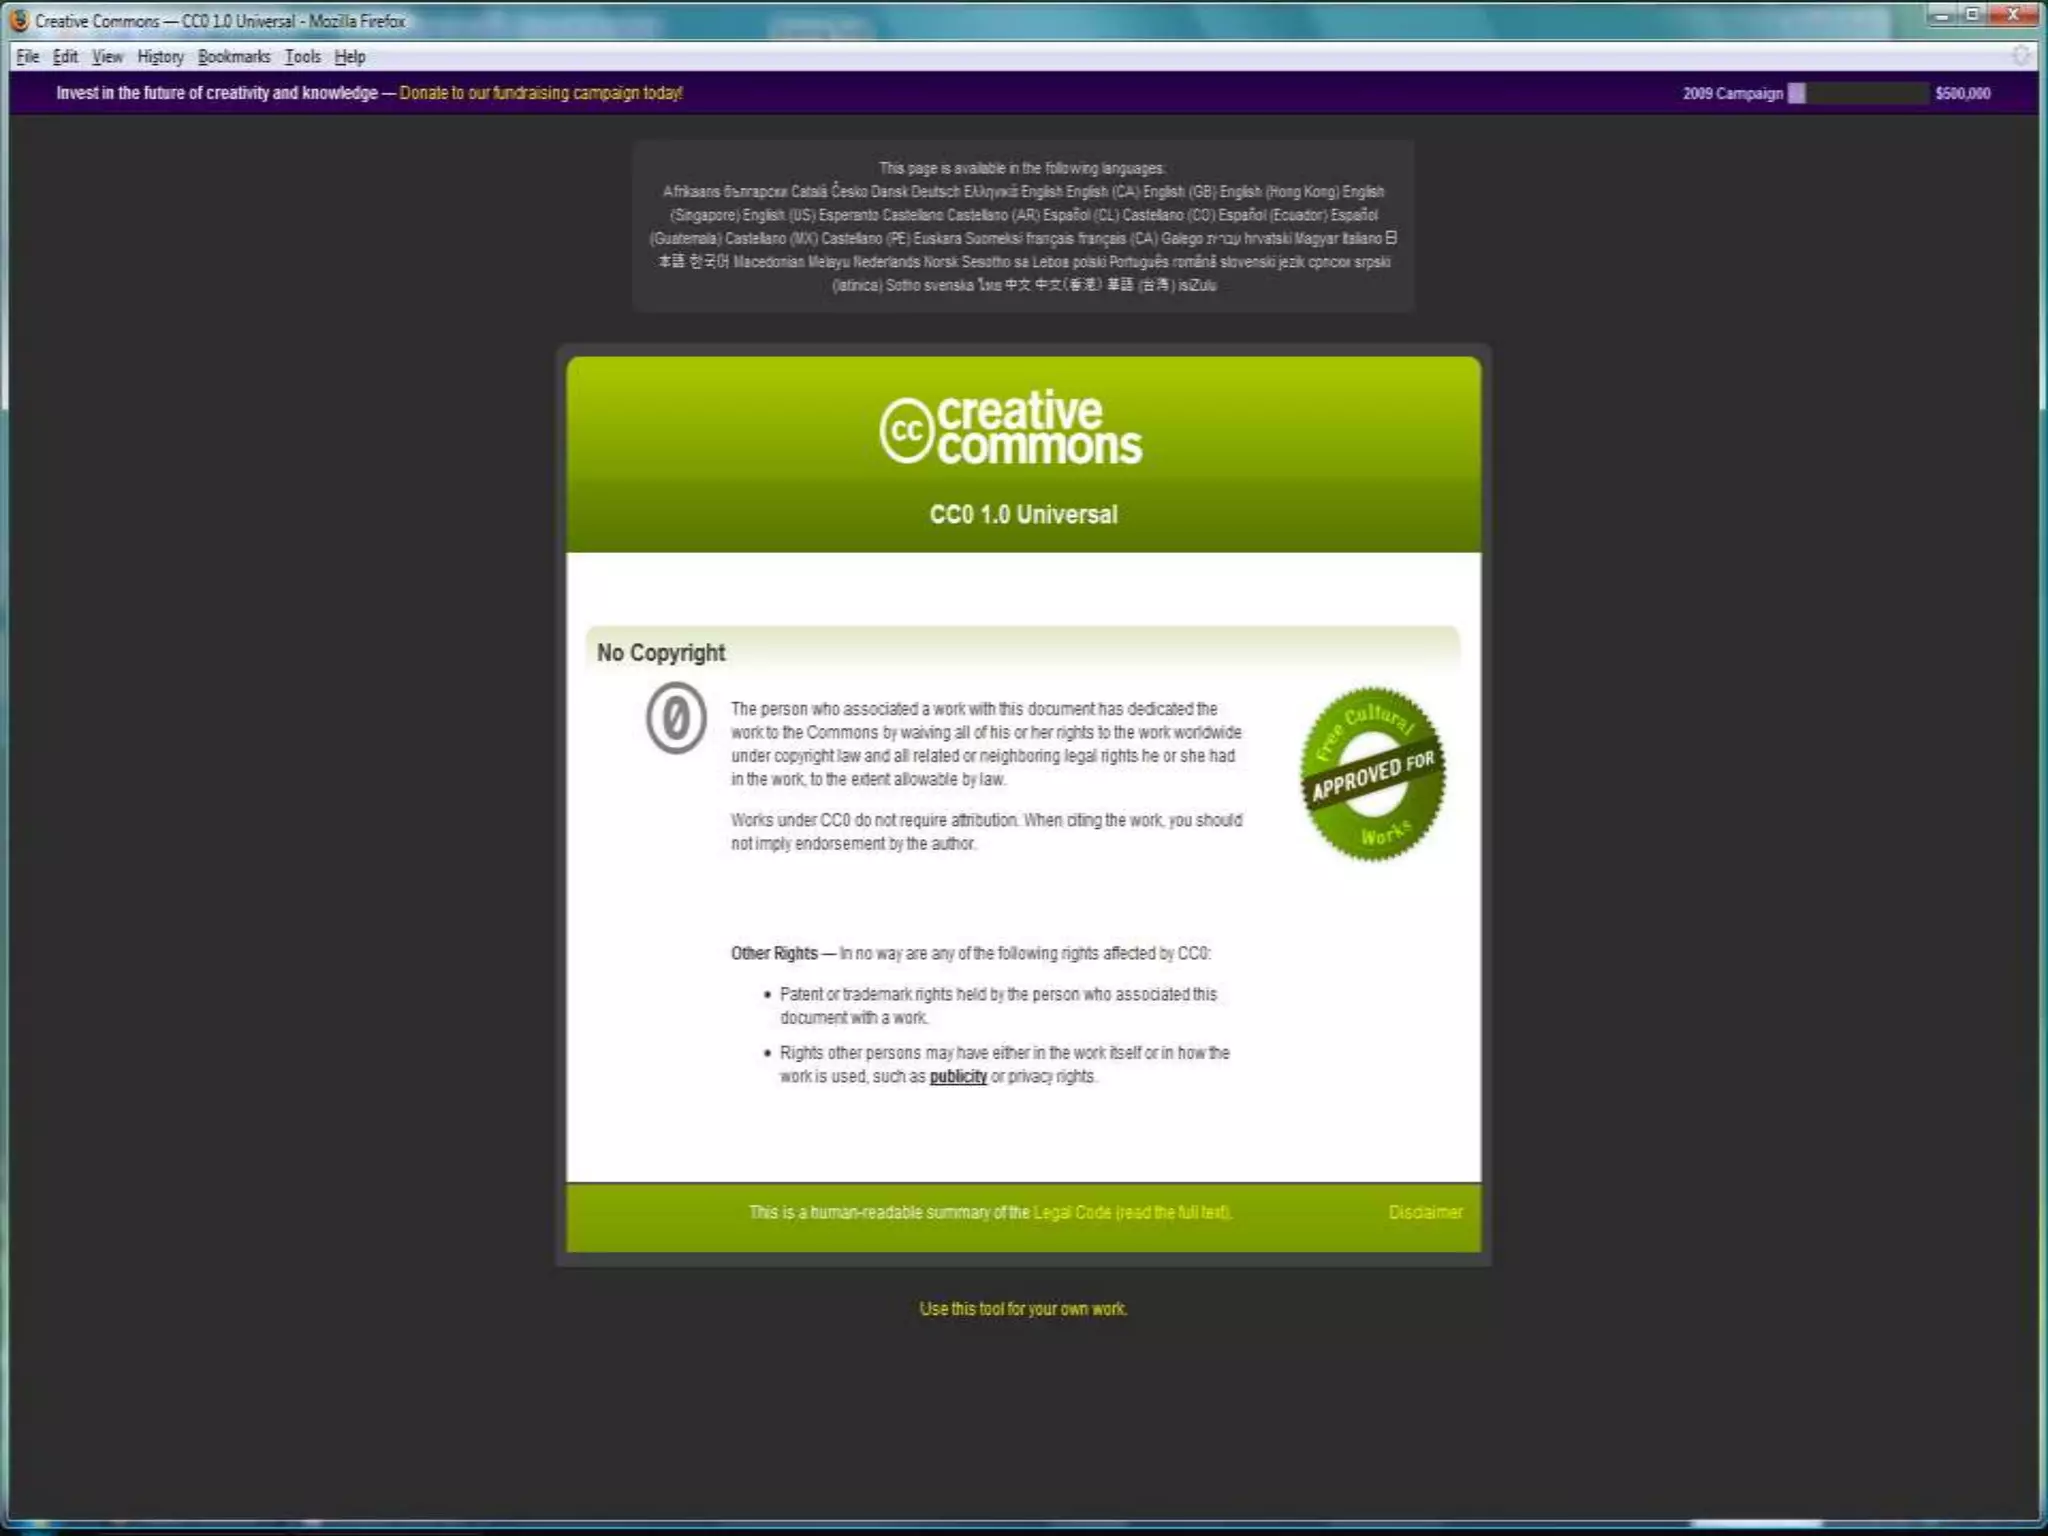Screen dimensions: 2048x1536
Task: Switch page language to română
Action: [1194, 262]
